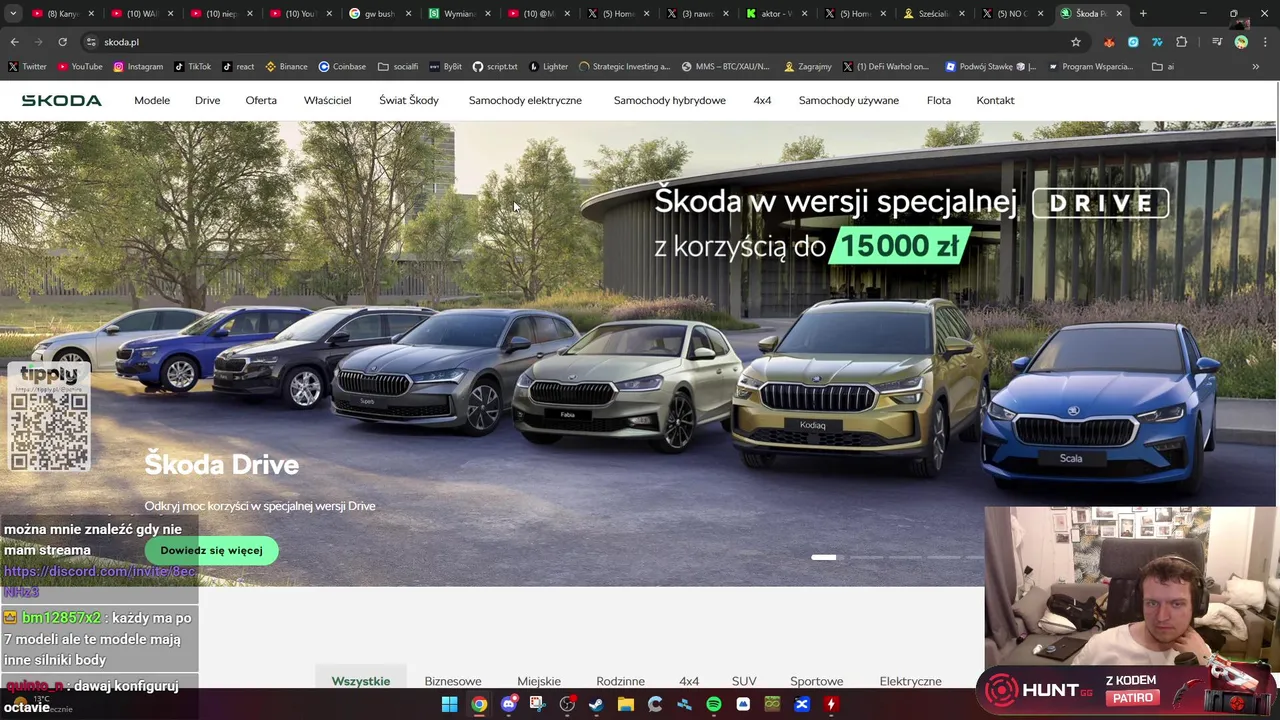1280x720 pixels.
Task: Bookmark this page with the star icon
Action: pyautogui.click(x=1076, y=42)
